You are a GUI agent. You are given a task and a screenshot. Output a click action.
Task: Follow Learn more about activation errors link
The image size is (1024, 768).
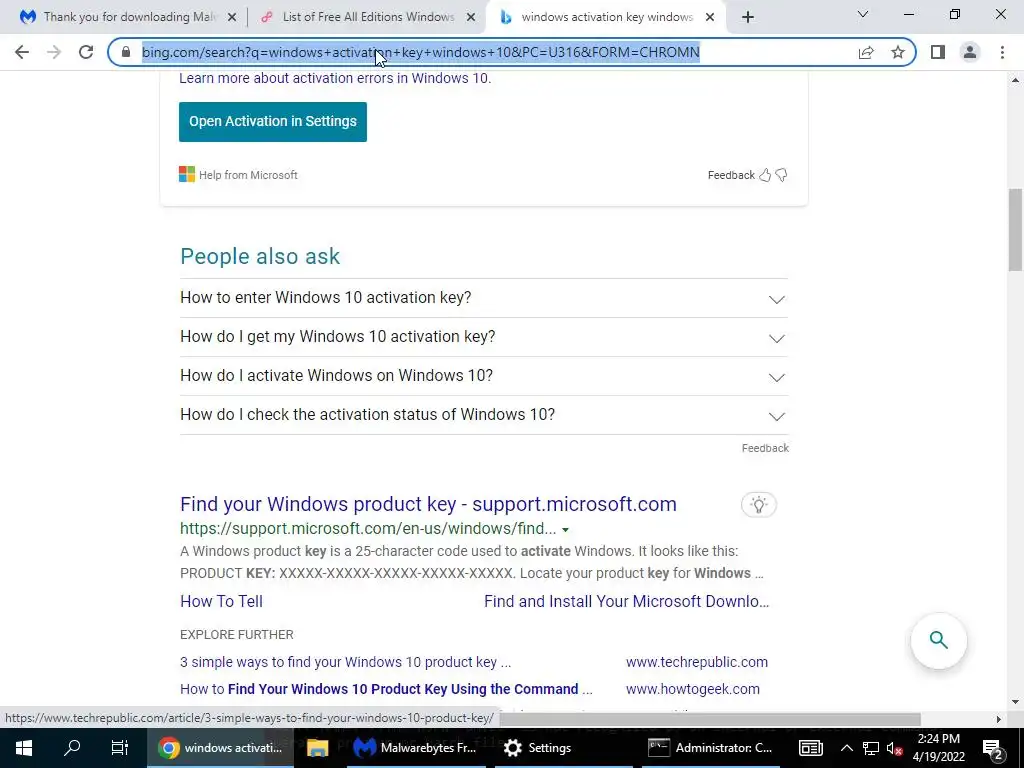click(335, 78)
